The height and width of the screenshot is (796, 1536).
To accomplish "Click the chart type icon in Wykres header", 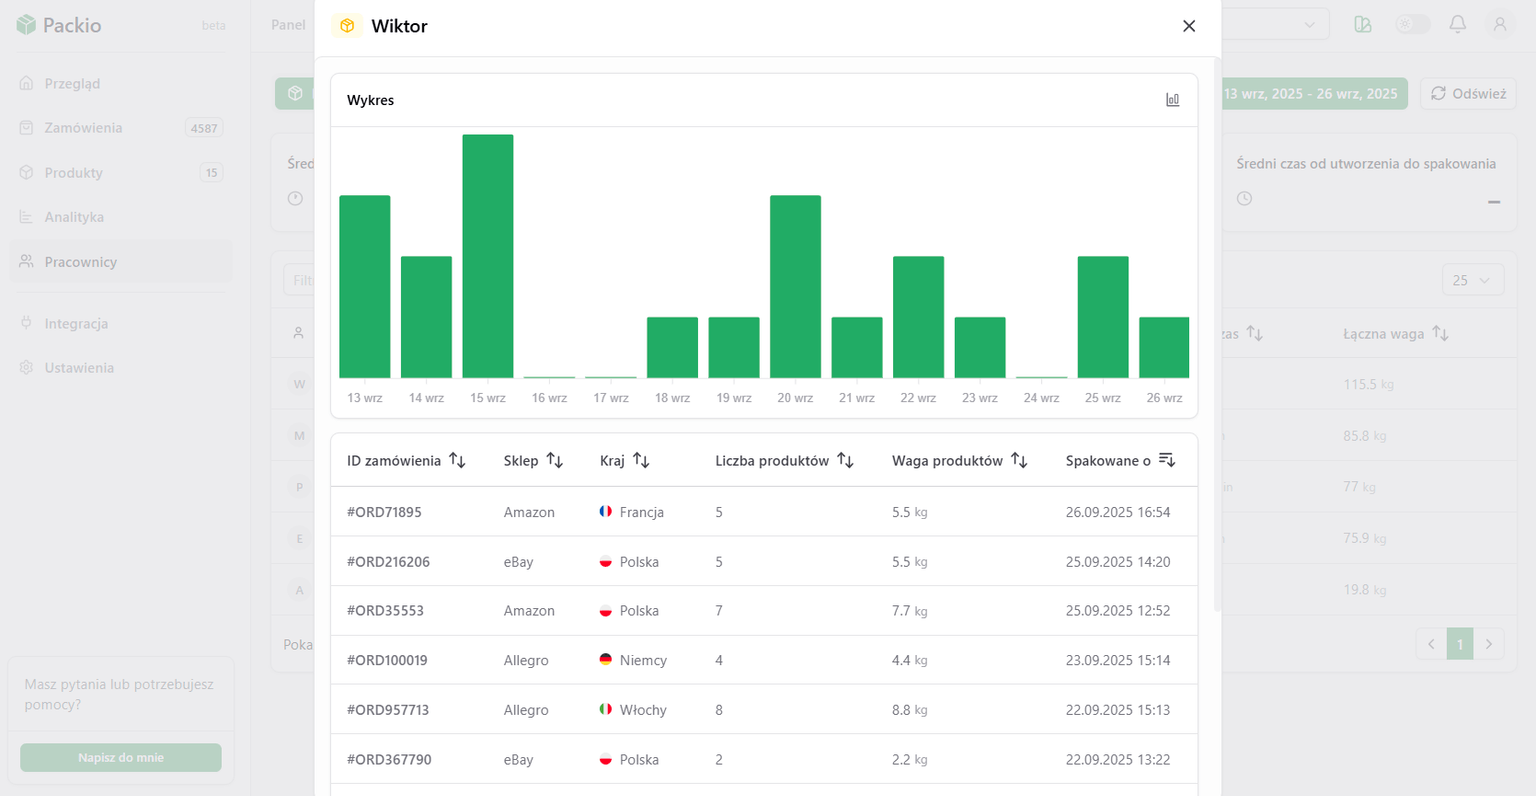I will tap(1172, 100).
